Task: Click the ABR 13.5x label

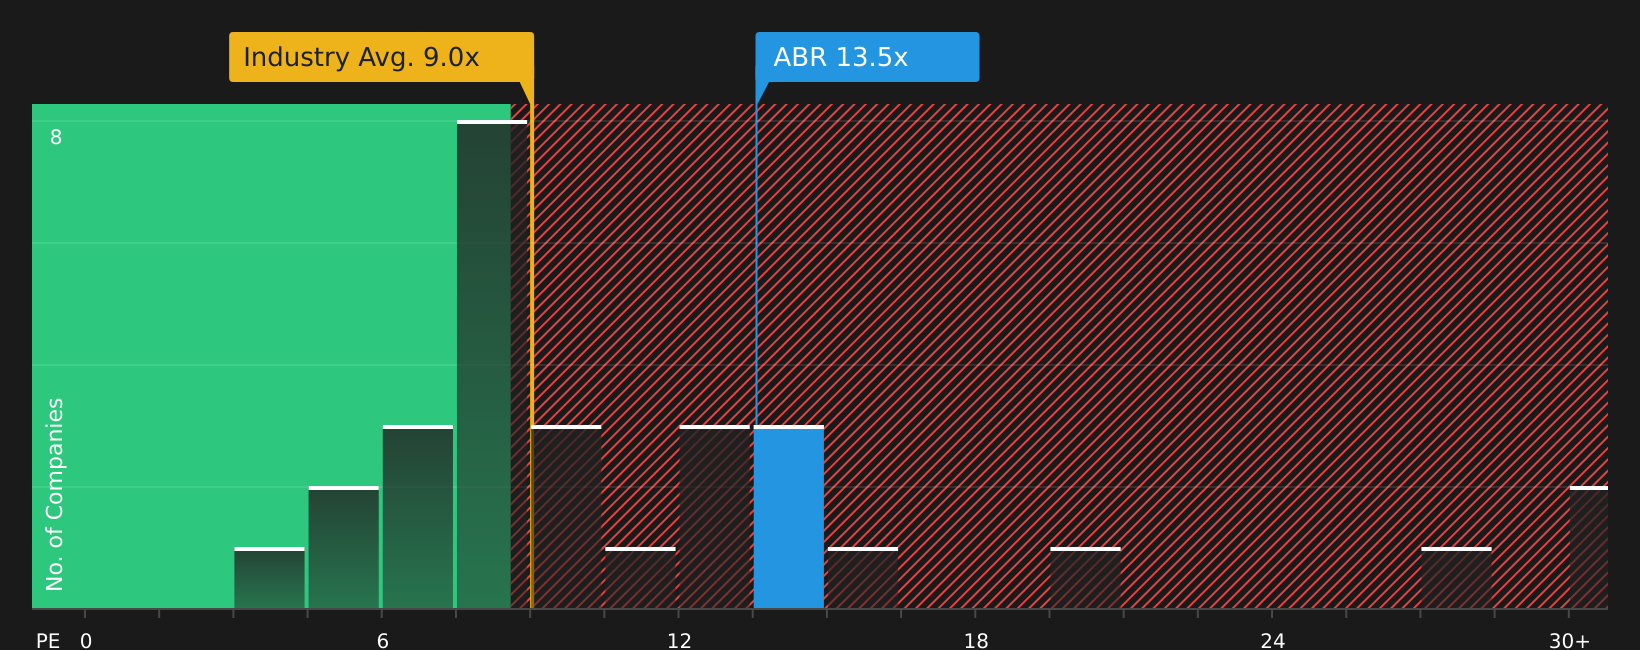Action: (x=867, y=57)
